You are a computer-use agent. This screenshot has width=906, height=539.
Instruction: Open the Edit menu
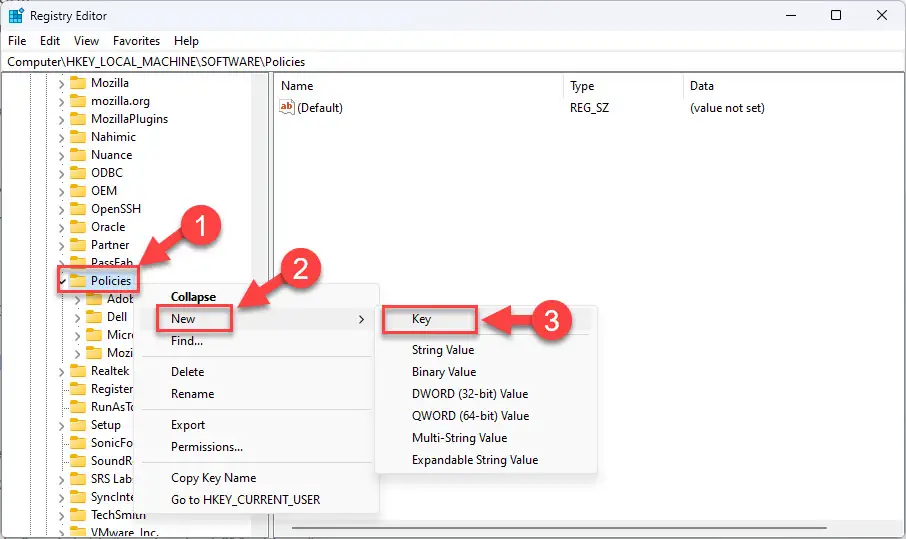50,41
